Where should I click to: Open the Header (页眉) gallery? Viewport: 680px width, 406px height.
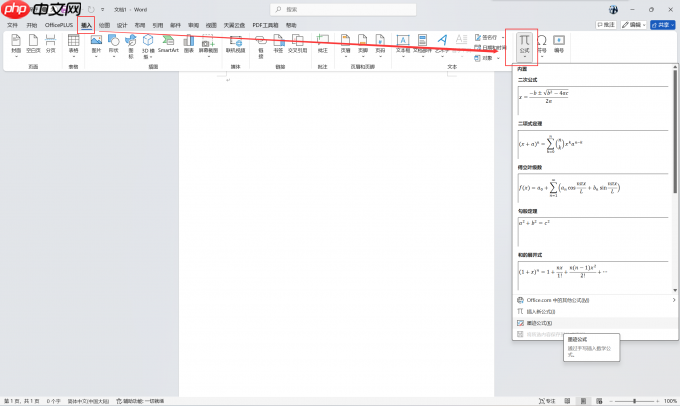tap(345, 46)
